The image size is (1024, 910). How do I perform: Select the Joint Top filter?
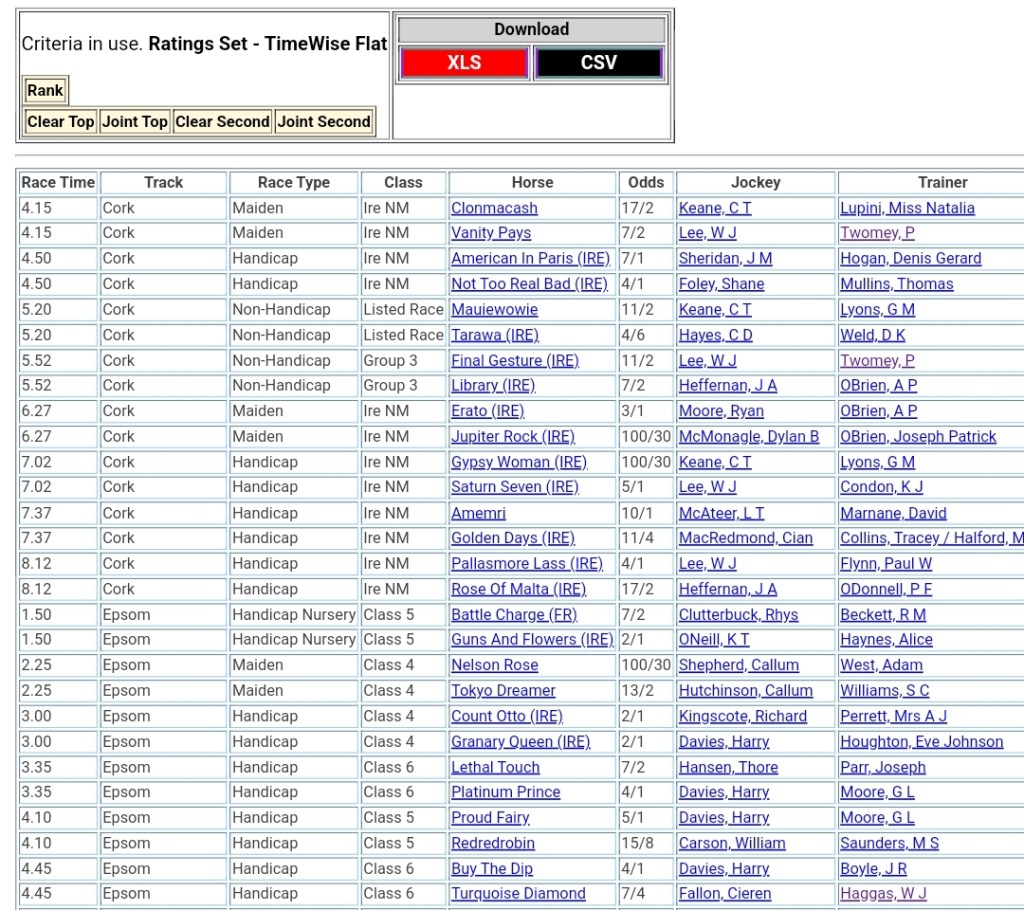(135, 122)
